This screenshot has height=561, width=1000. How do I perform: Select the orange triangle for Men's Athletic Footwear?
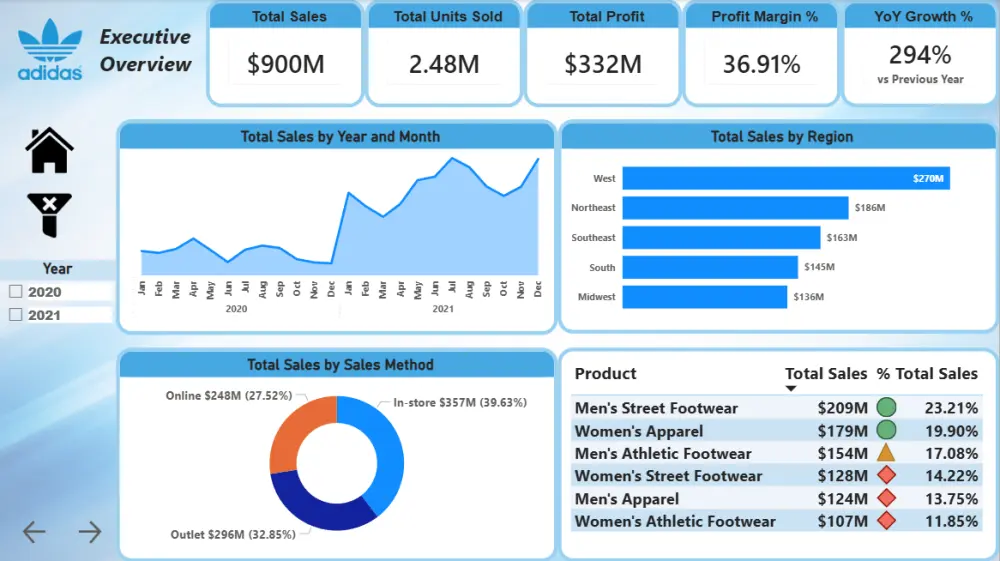coord(886,453)
